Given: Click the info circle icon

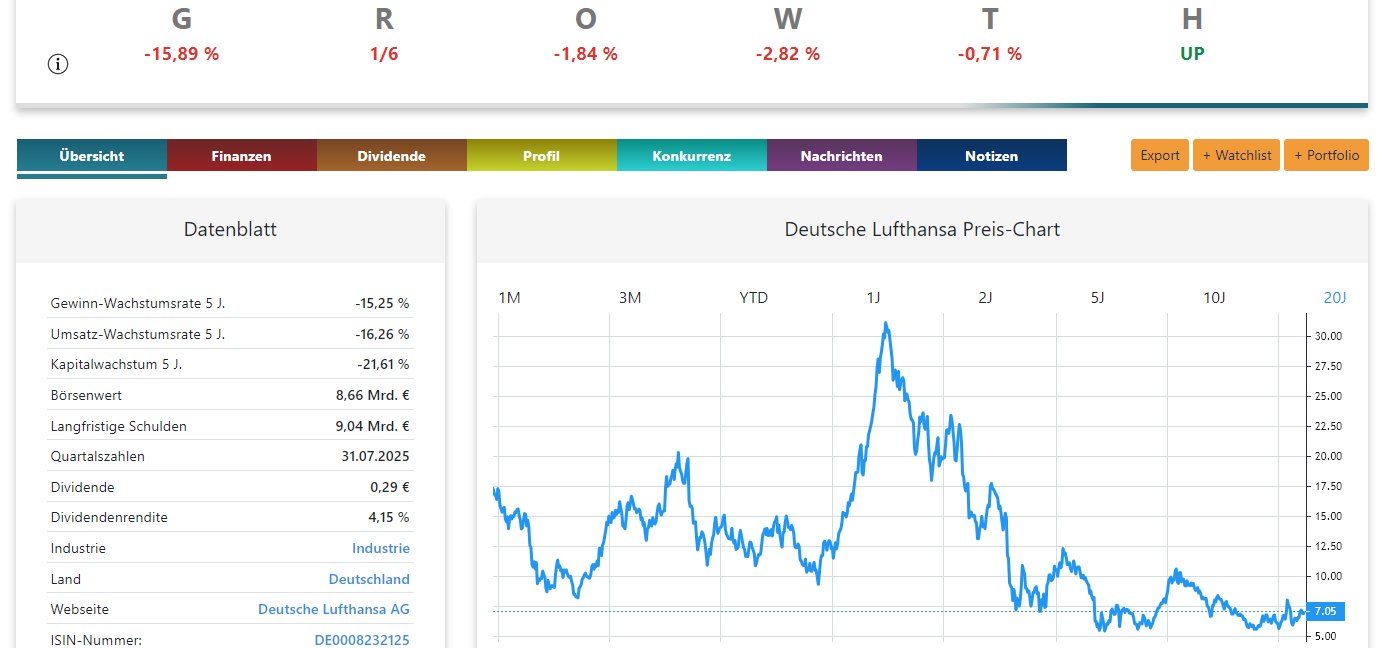Looking at the screenshot, I should [58, 64].
